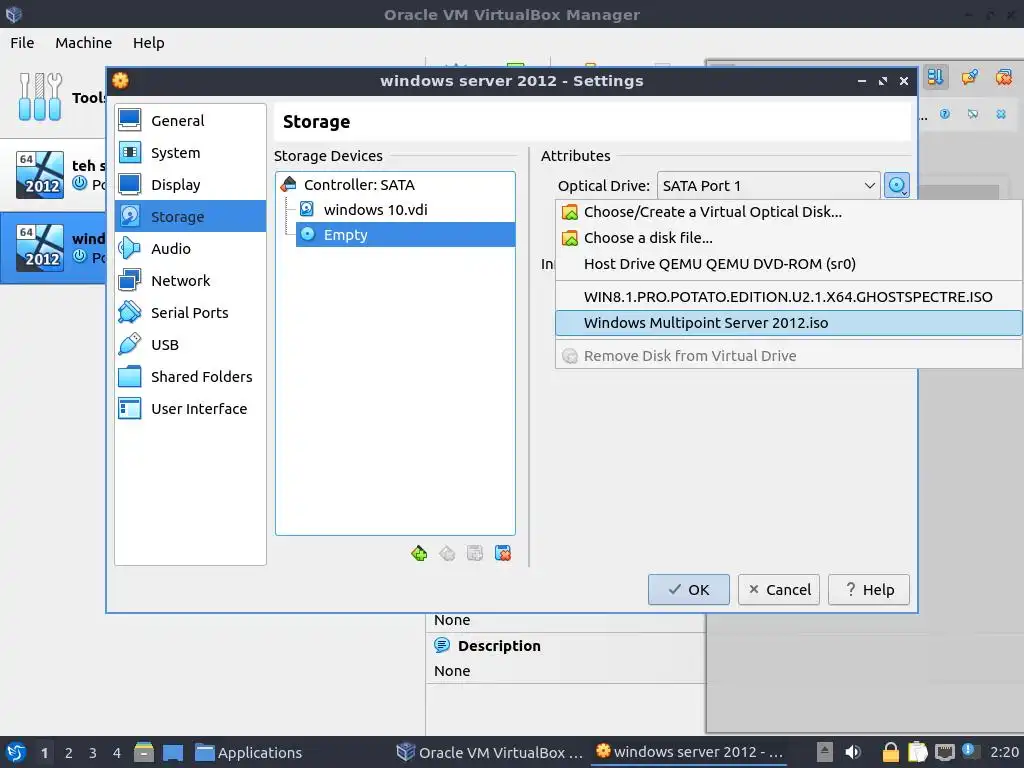1024x768 pixels.
Task: Click the clipboard manager tray icon
Action: tap(918, 752)
